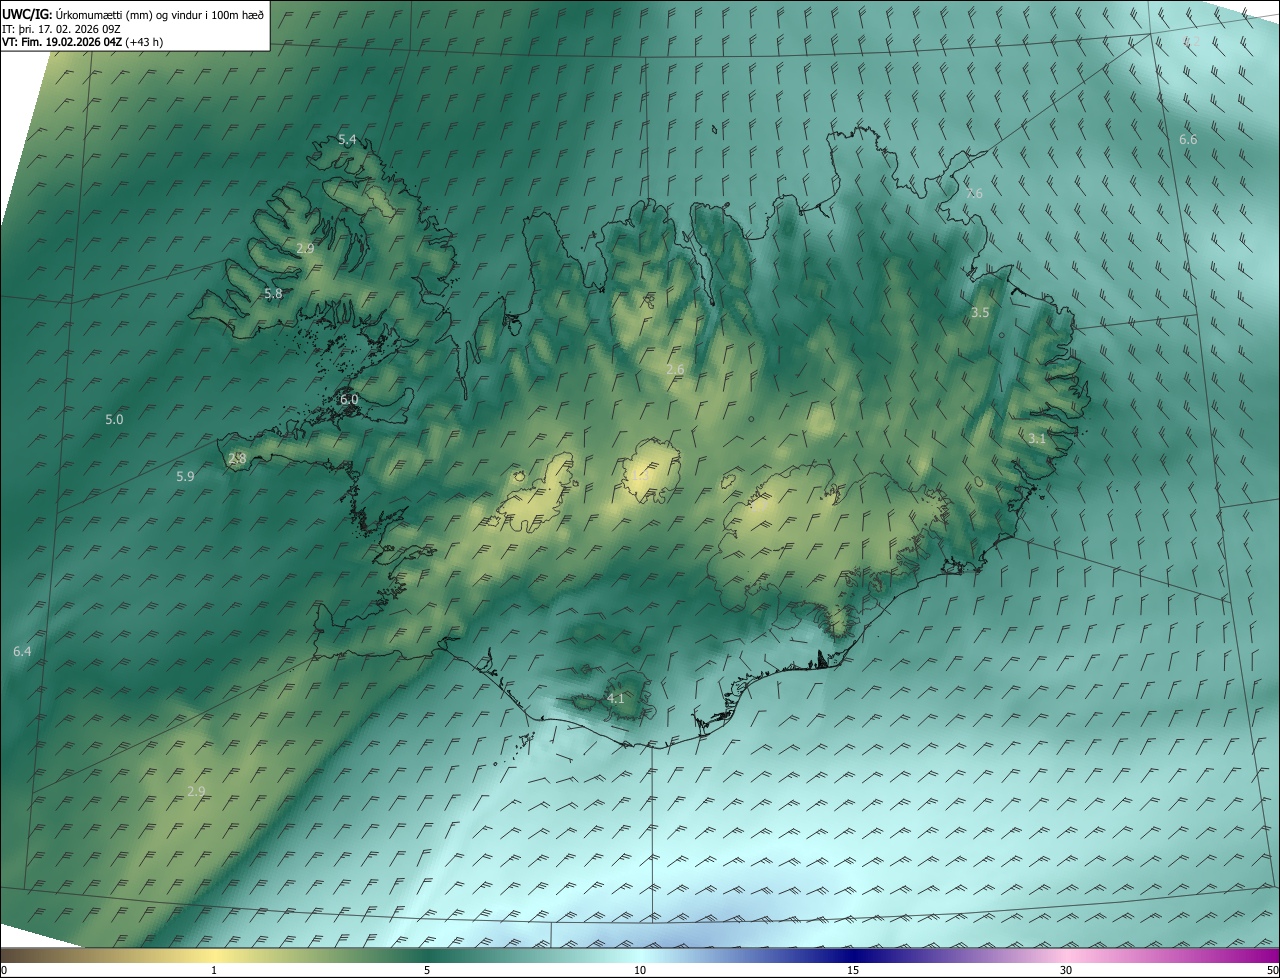Select the "7.6" value label
The height and width of the screenshot is (978, 1280).
click(x=974, y=193)
